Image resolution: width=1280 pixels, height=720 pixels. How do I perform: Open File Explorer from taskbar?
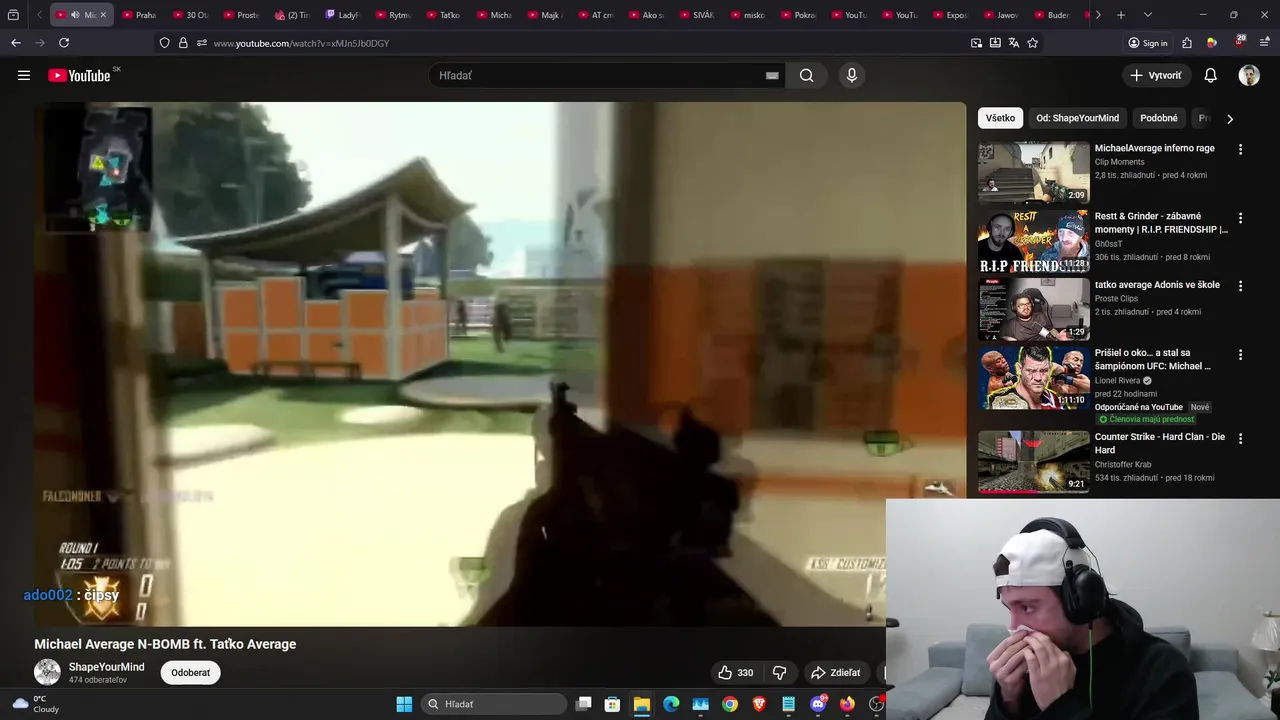tap(642, 704)
